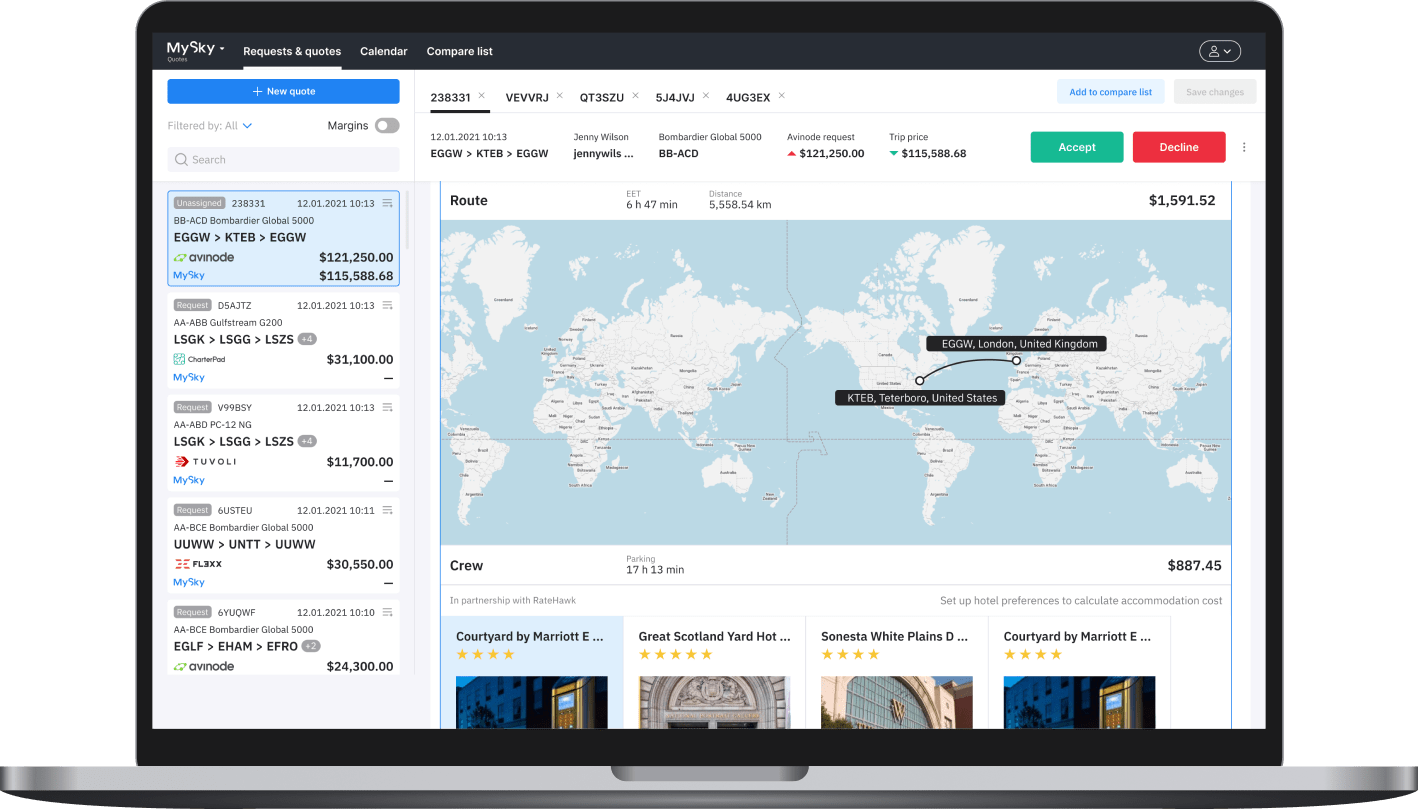Click the search magnifier icon

point(181,159)
